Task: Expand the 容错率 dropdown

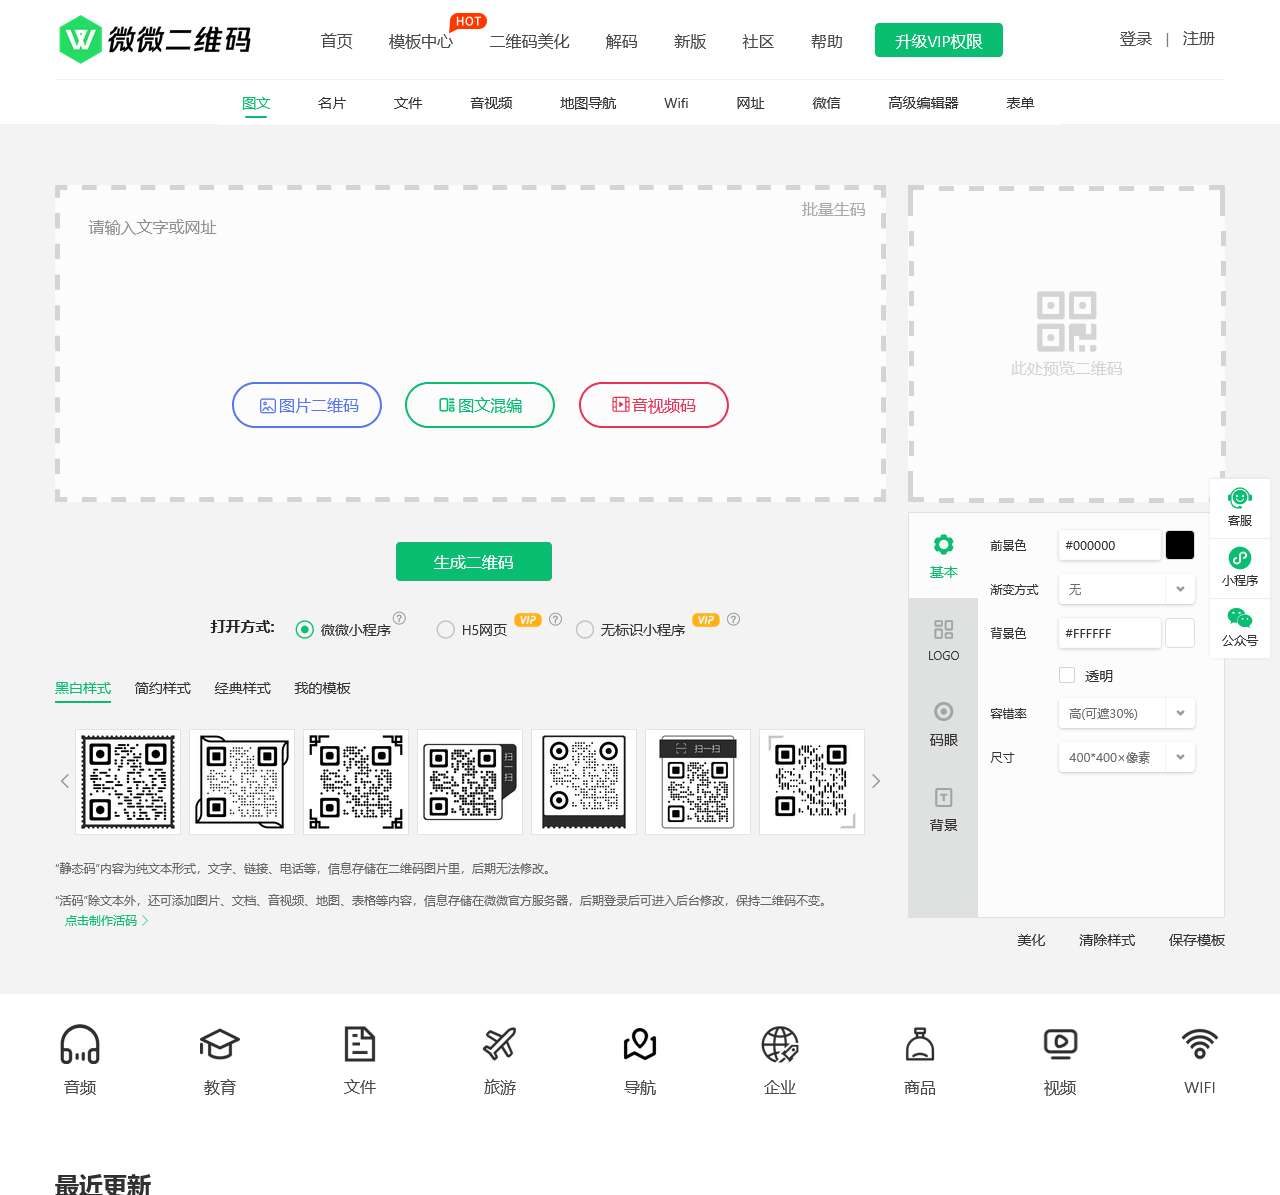Action: pyautogui.click(x=1126, y=713)
